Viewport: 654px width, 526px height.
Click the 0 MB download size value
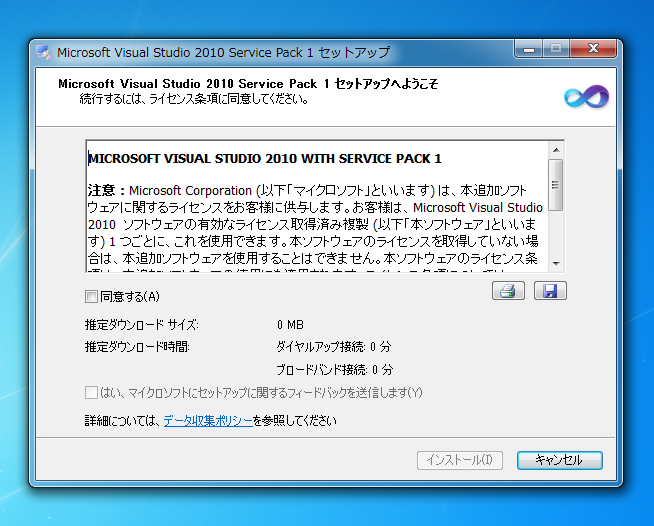290,325
